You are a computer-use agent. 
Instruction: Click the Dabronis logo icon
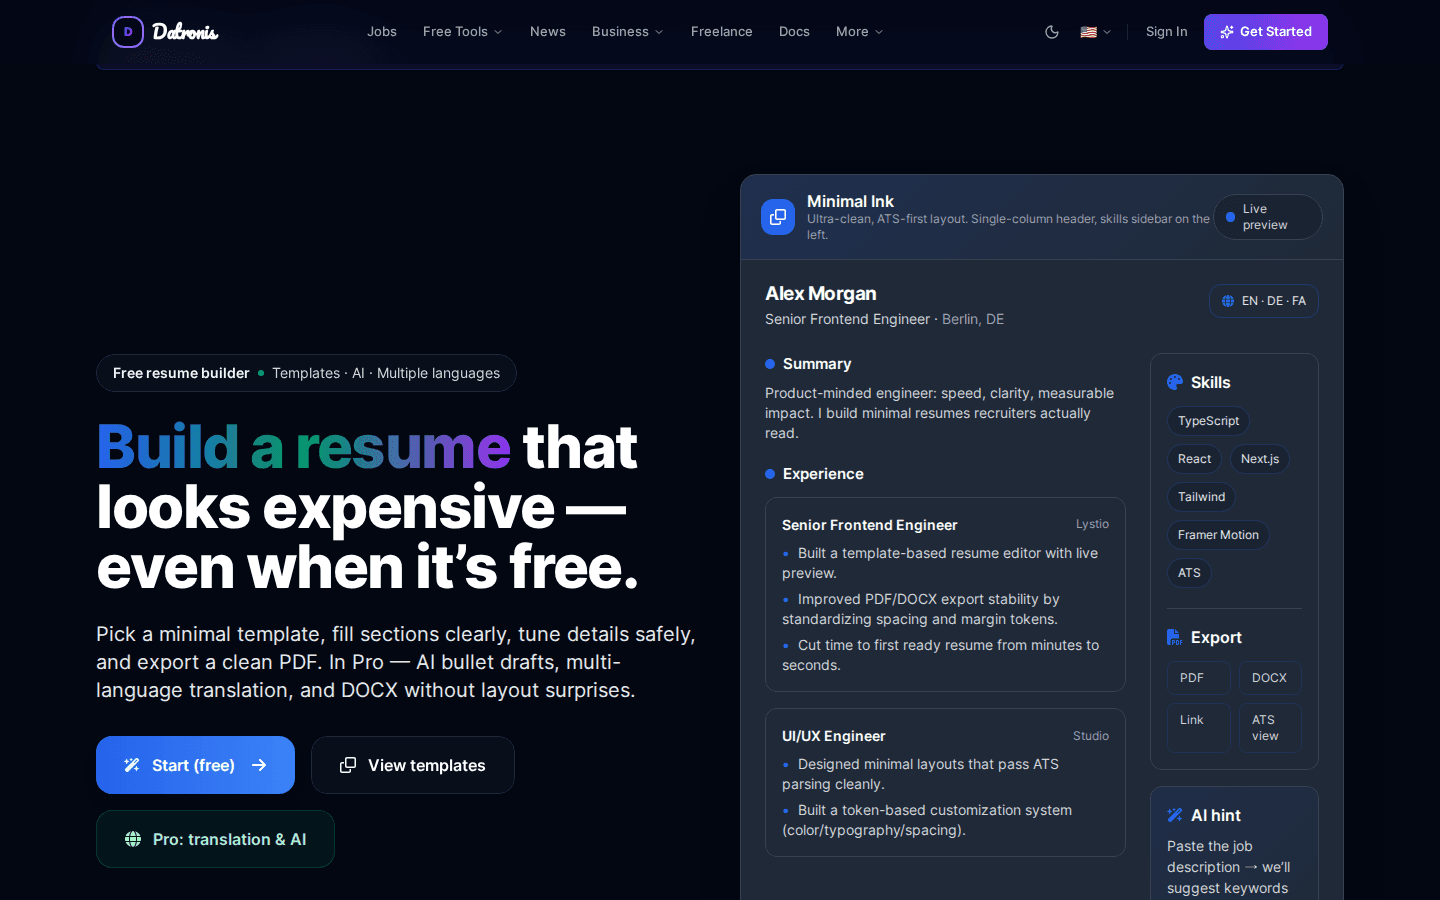coord(128,32)
